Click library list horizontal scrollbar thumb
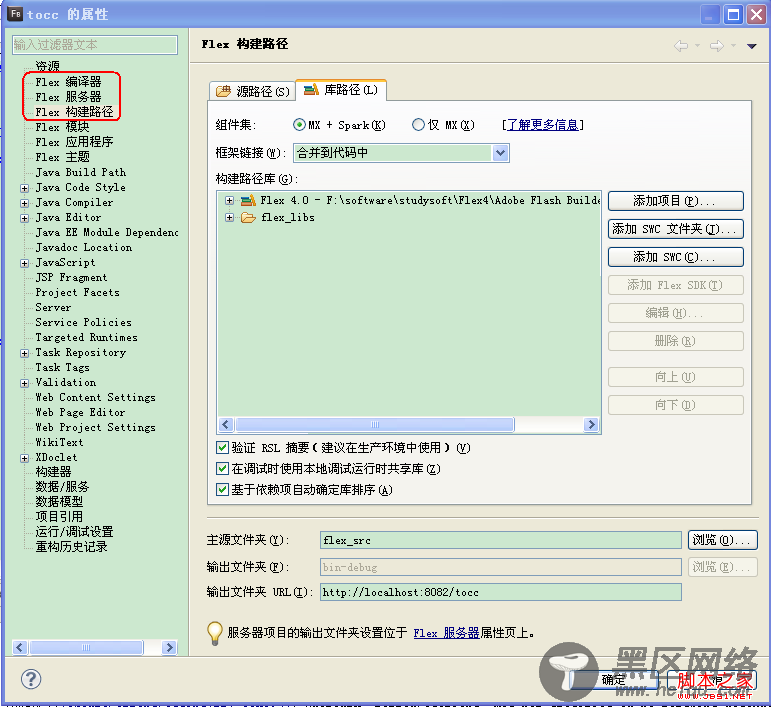Viewport: 771px width, 707px height. click(375, 424)
